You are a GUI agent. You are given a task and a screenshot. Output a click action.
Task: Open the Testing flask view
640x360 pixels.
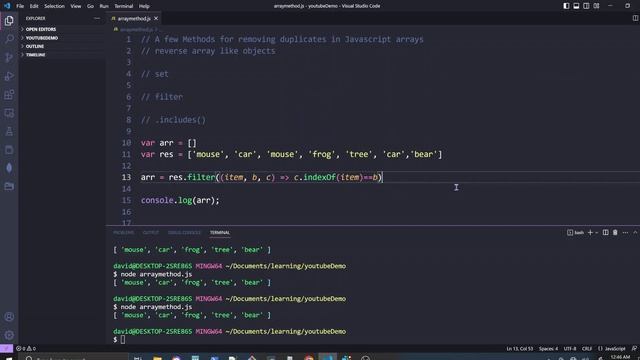(9, 131)
